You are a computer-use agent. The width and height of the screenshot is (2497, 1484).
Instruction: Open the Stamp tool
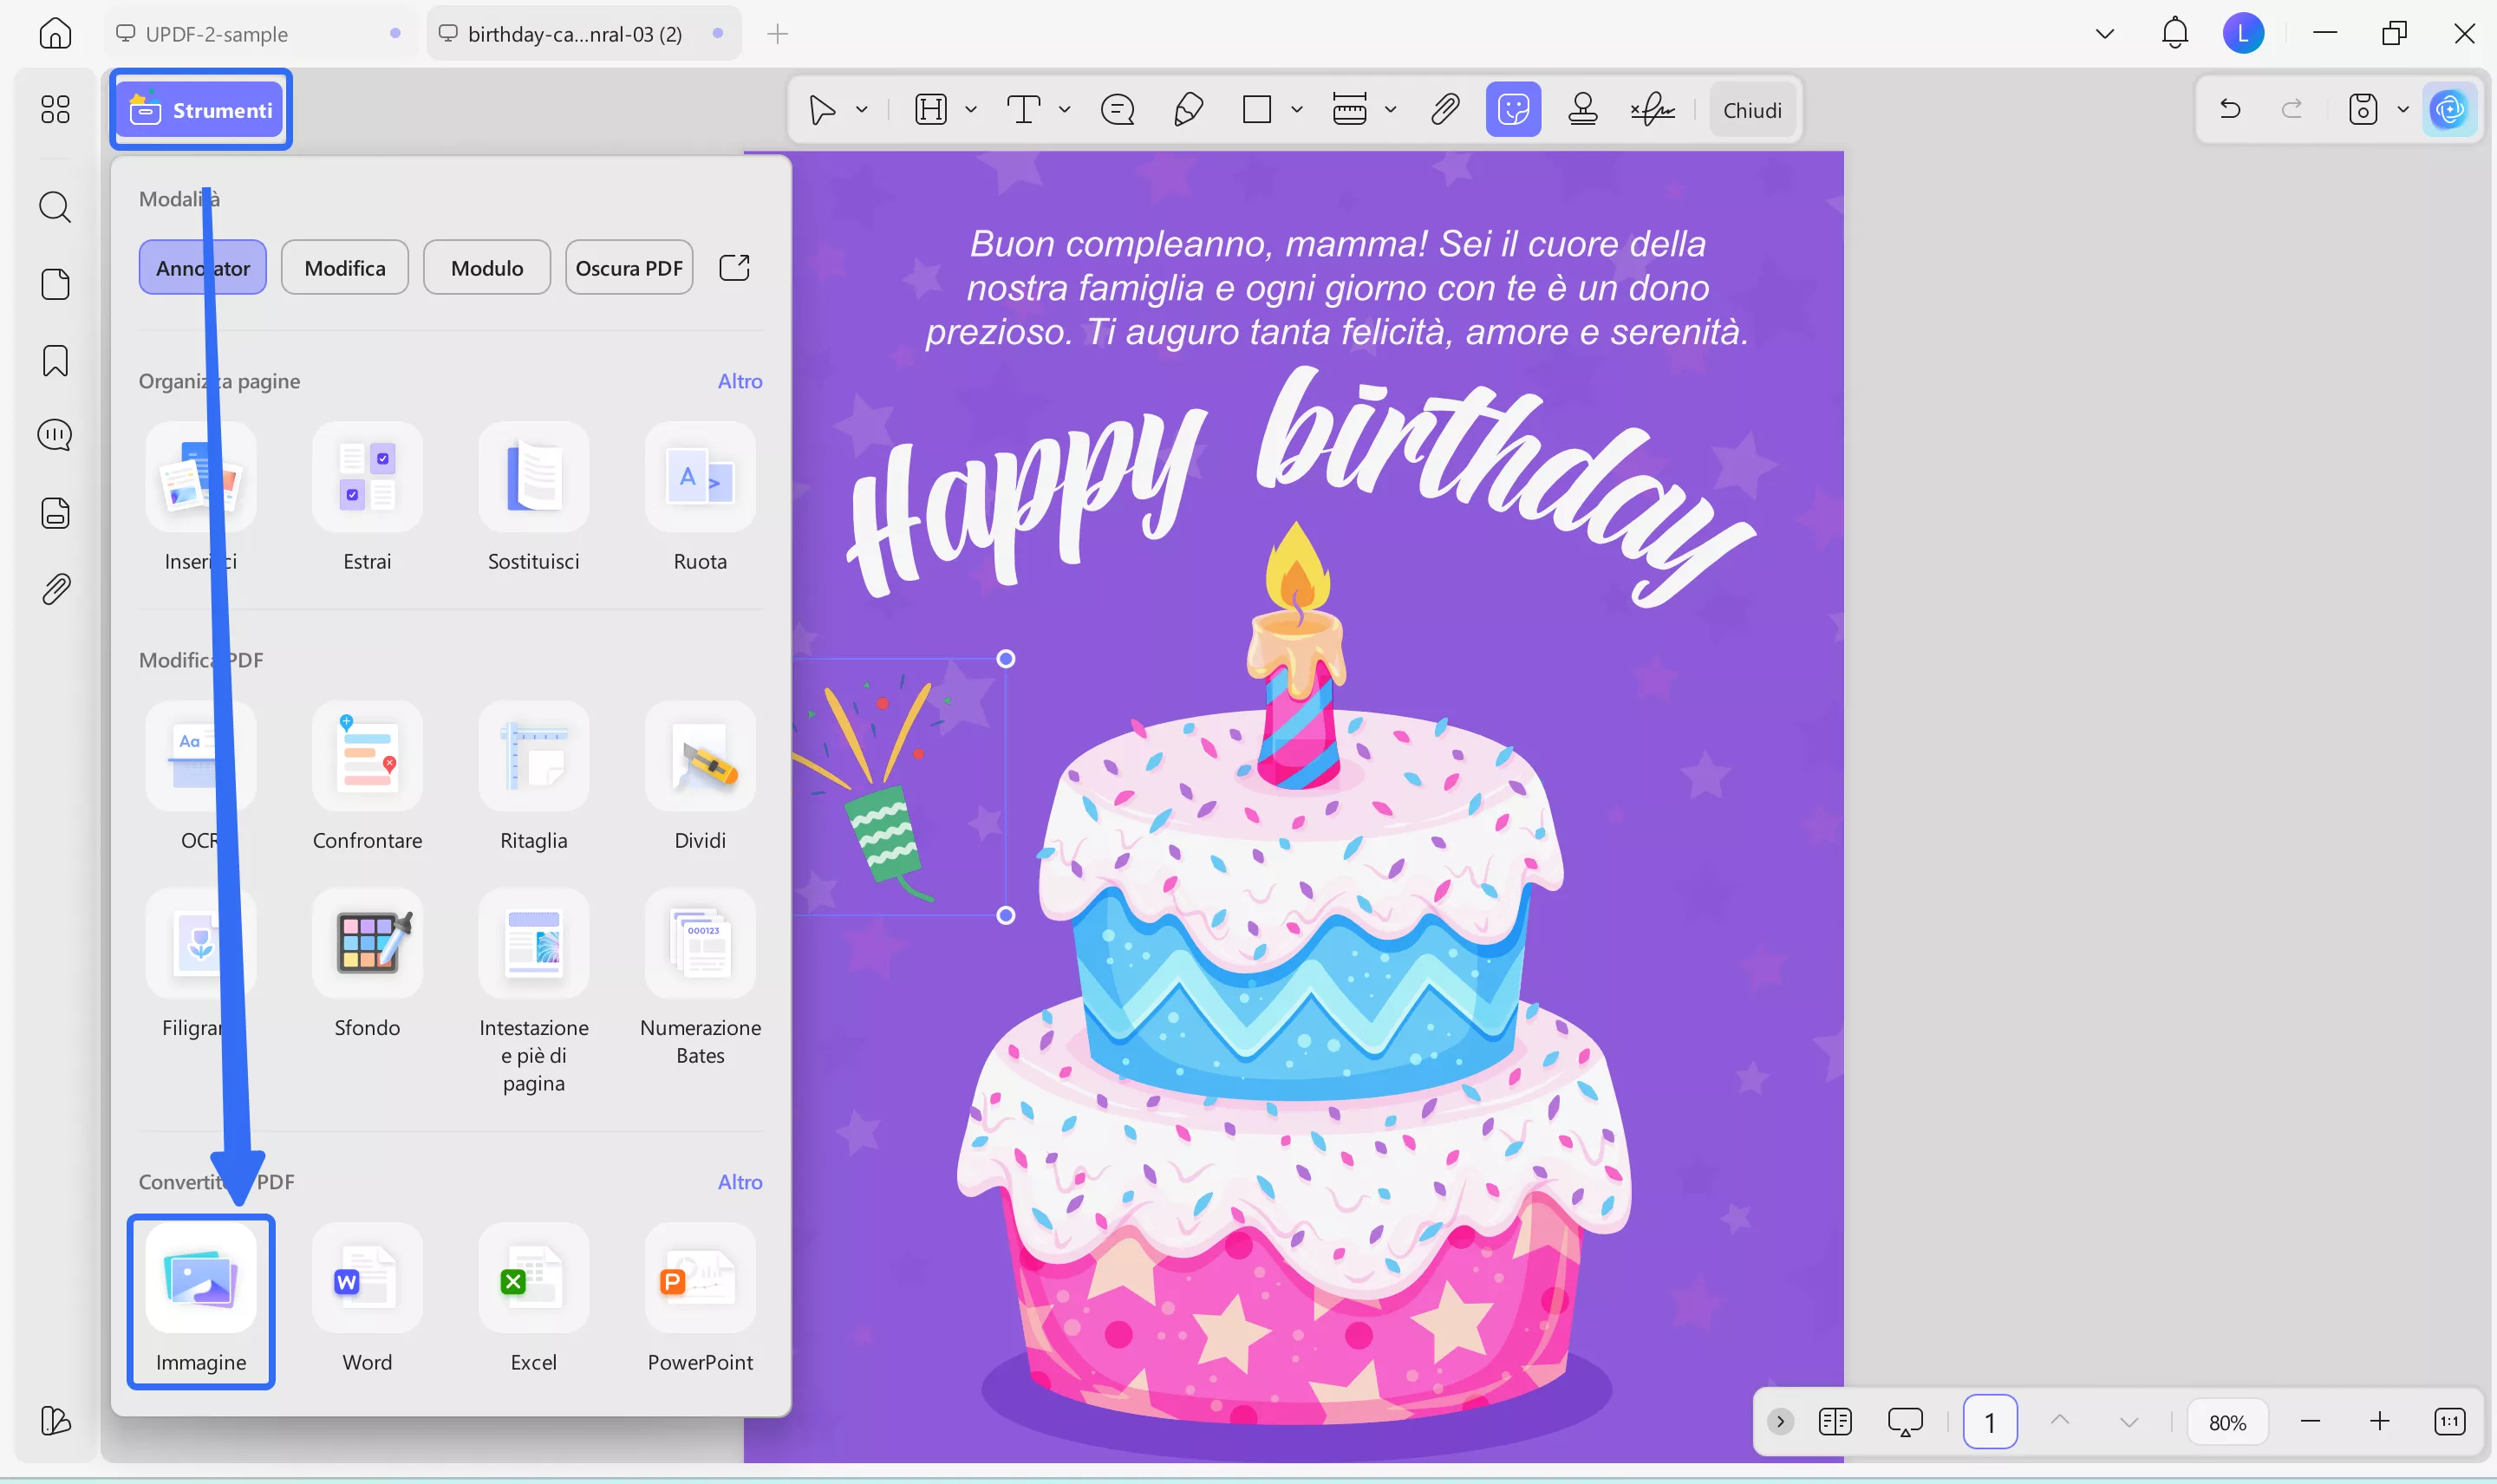click(x=1583, y=109)
